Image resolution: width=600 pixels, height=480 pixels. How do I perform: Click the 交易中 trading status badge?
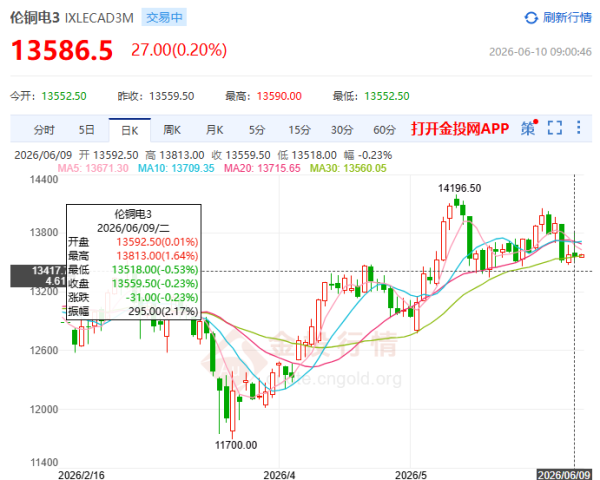pyautogui.click(x=164, y=18)
